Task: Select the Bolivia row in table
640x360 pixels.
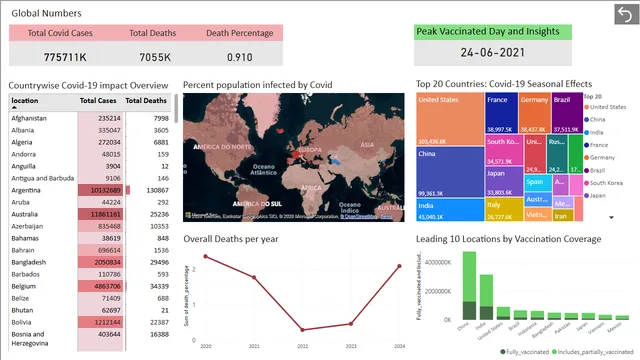Action: click(x=90, y=322)
